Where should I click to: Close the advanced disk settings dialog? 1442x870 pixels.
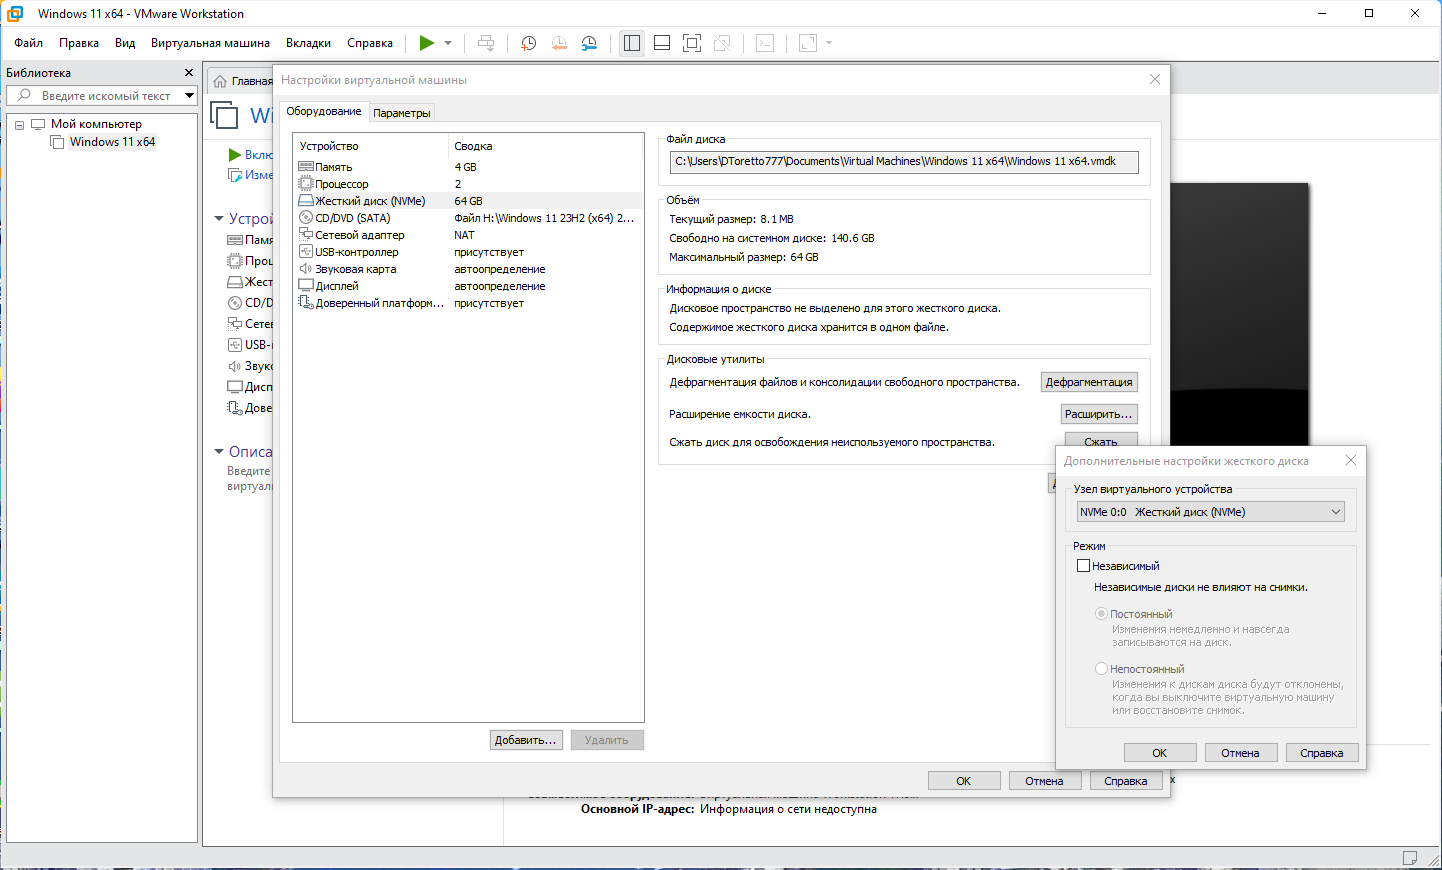(1351, 460)
